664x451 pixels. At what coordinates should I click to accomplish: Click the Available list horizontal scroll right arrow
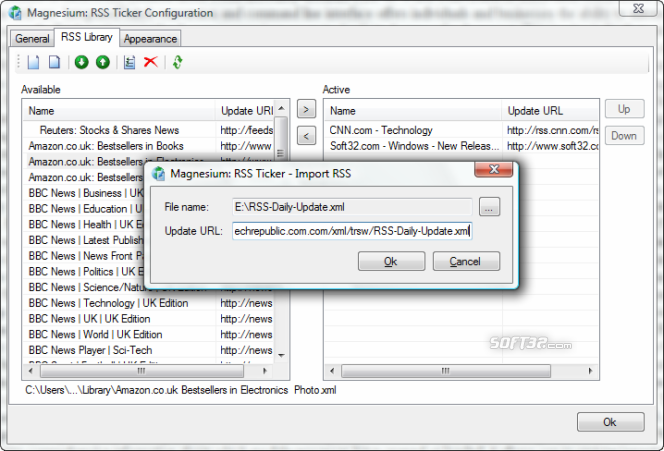click(265, 371)
